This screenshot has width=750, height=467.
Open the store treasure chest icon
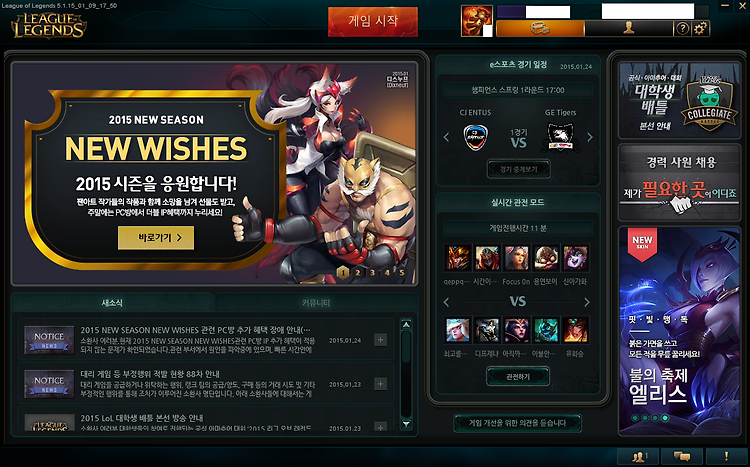click(x=540, y=28)
